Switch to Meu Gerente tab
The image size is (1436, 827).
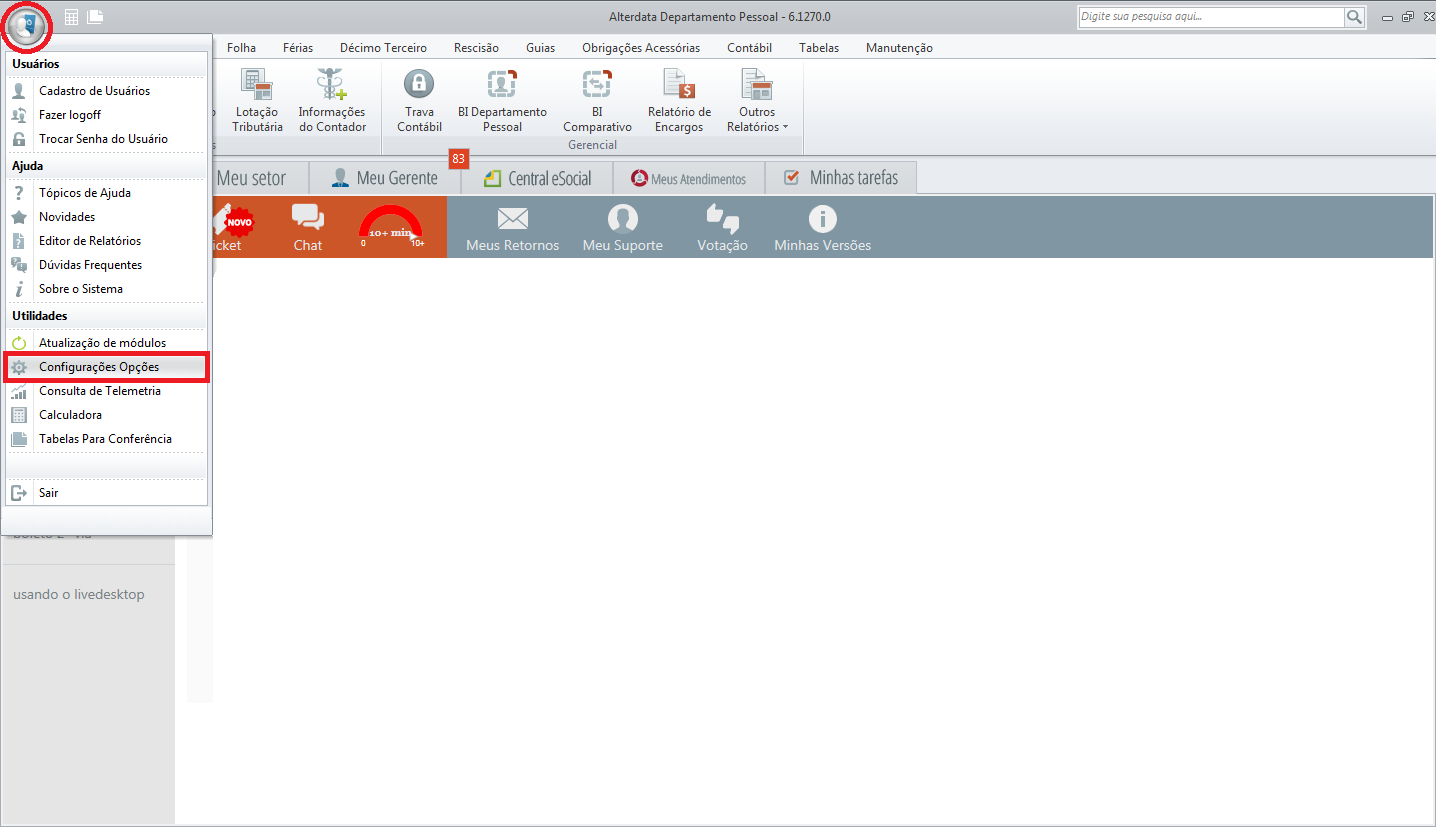(384, 178)
